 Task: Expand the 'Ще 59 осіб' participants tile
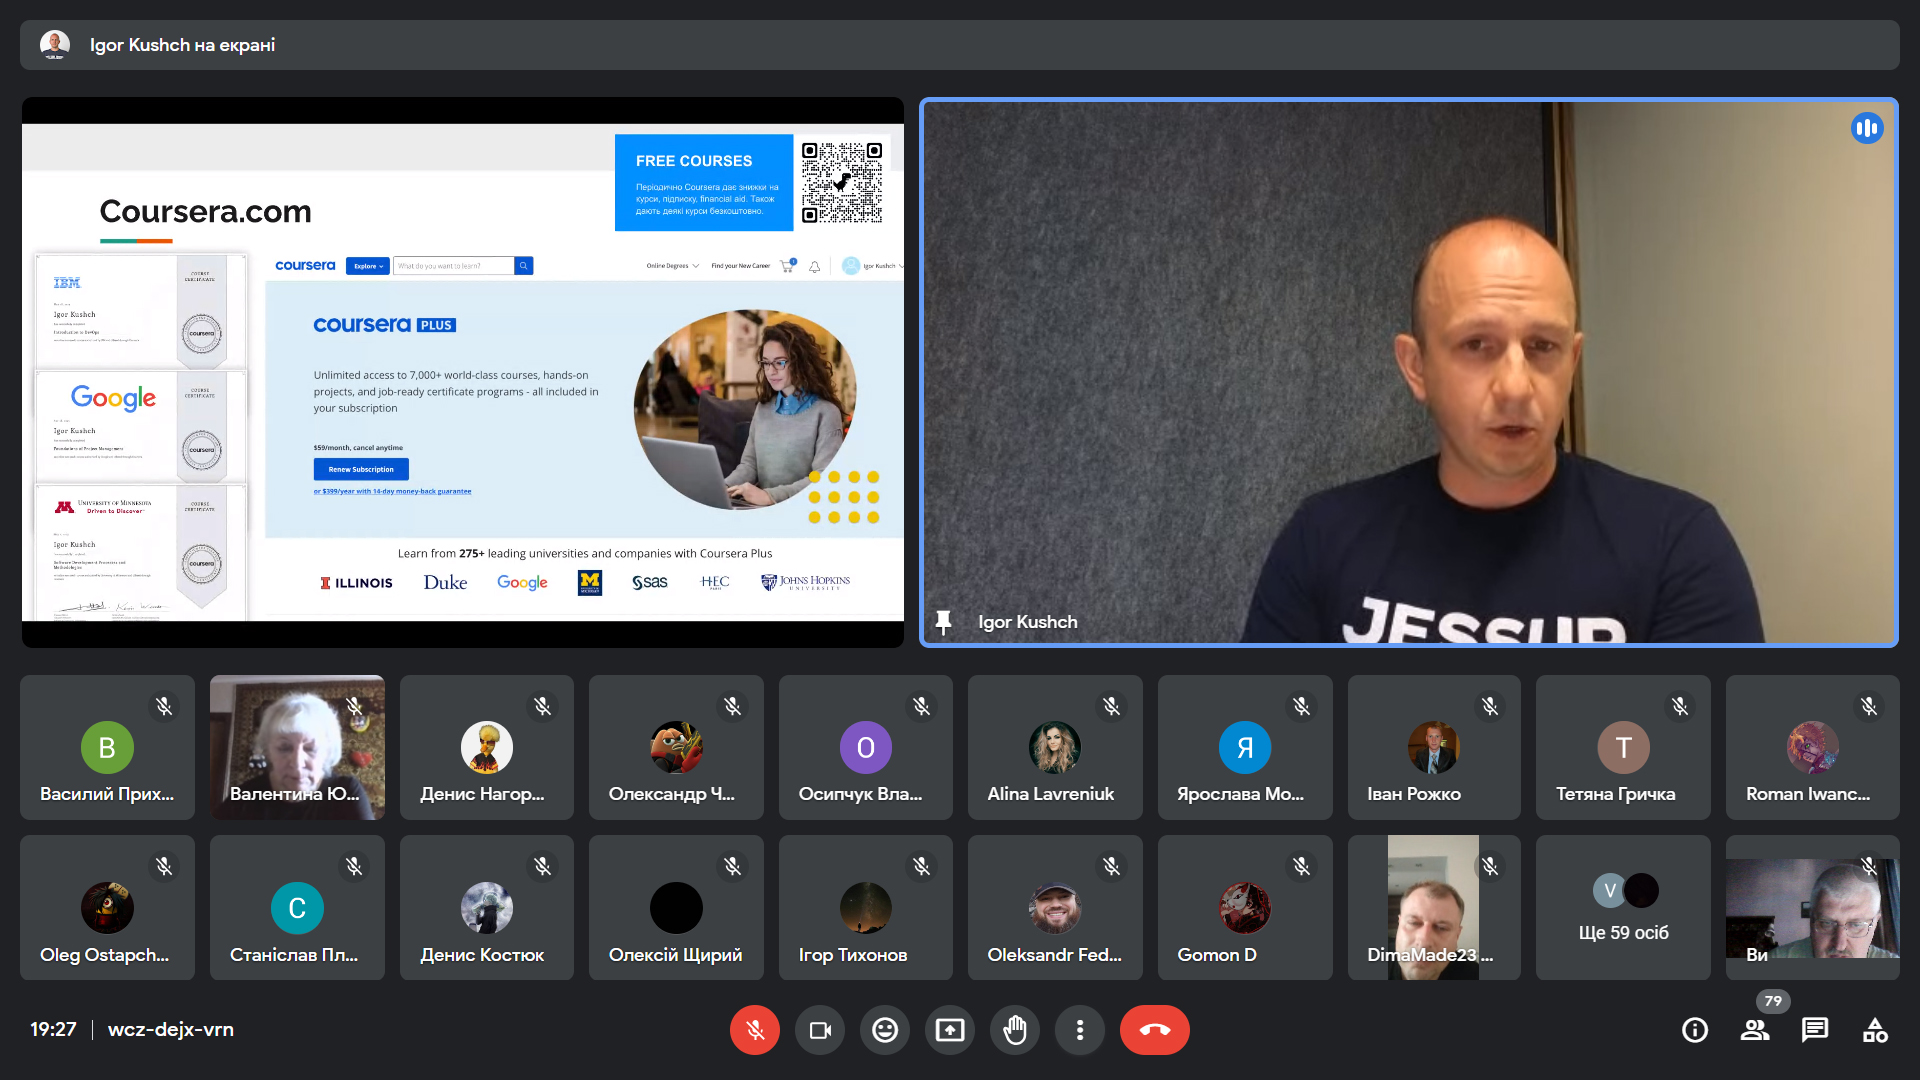pyautogui.click(x=1623, y=907)
